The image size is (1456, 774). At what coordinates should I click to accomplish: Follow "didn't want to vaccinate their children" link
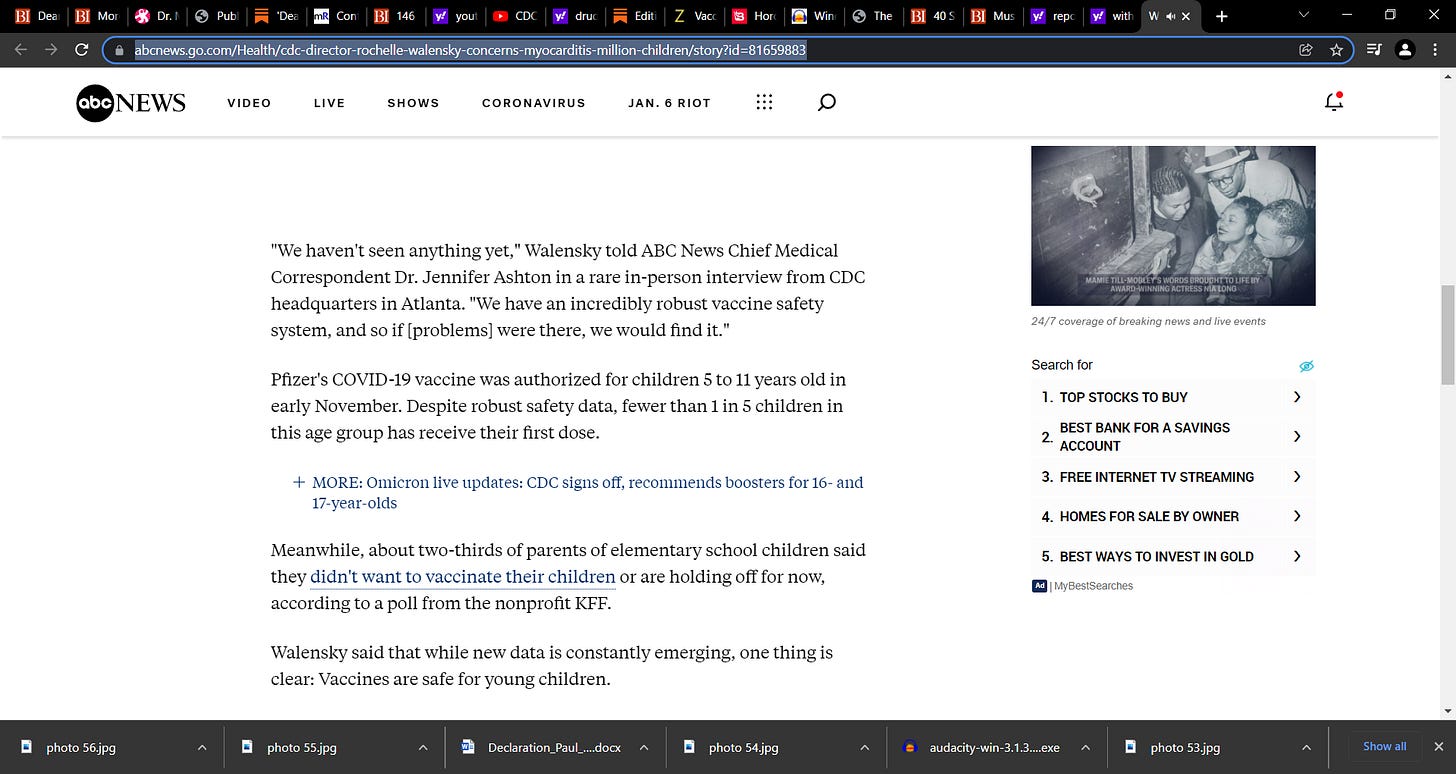click(x=462, y=577)
